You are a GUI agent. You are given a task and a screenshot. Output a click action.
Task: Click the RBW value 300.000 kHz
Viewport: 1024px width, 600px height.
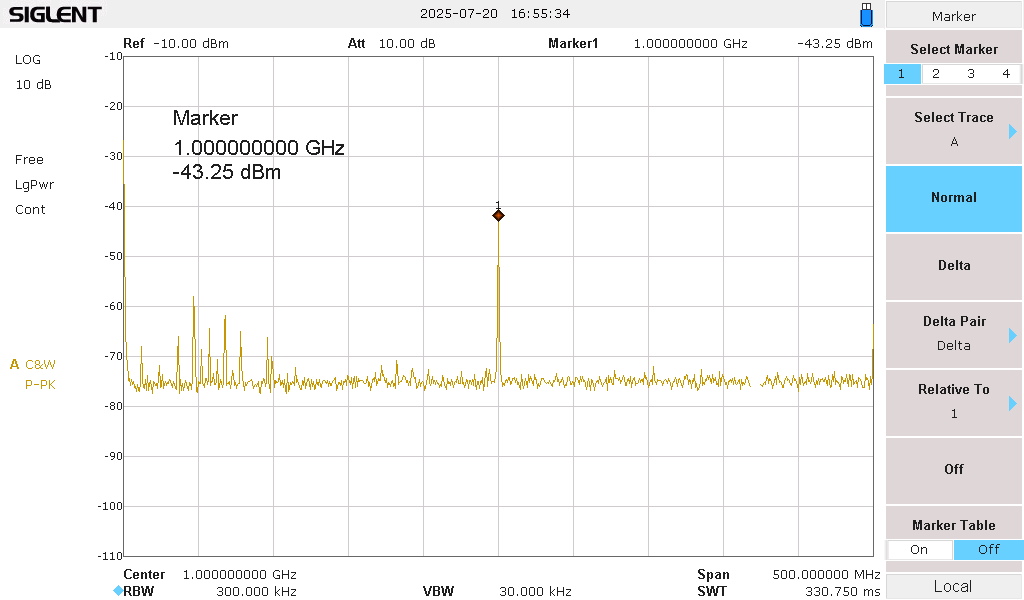256,592
